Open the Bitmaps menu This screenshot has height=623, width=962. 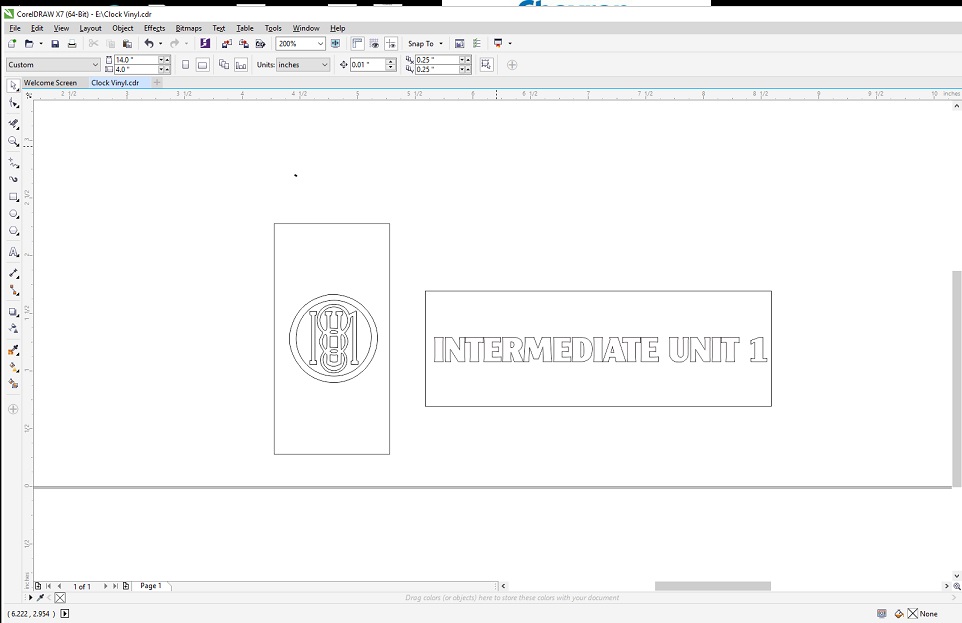188,28
